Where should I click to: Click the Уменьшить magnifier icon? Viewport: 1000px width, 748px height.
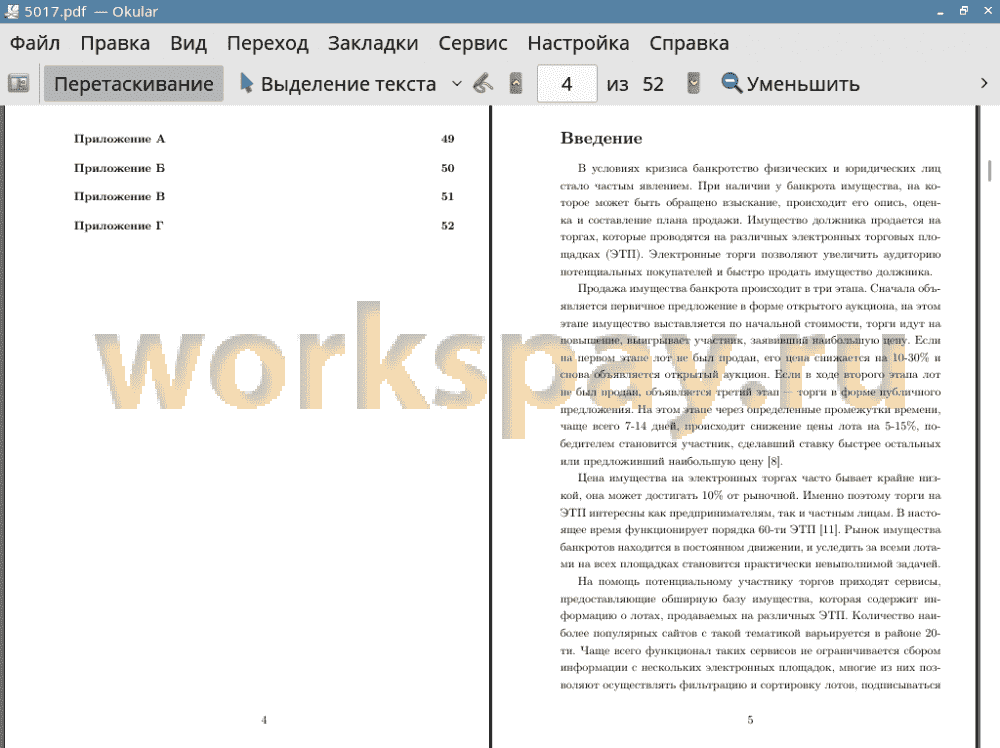click(732, 84)
